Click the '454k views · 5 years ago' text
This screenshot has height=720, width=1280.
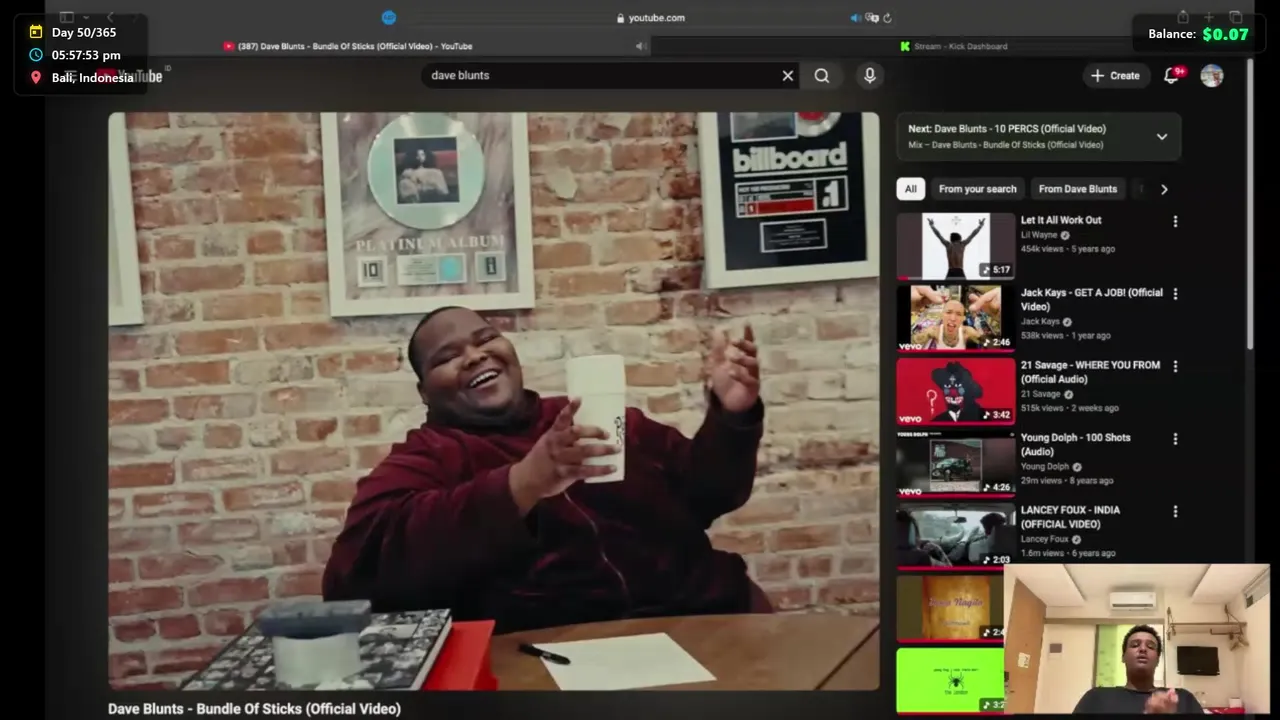click(x=1067, y=249)
